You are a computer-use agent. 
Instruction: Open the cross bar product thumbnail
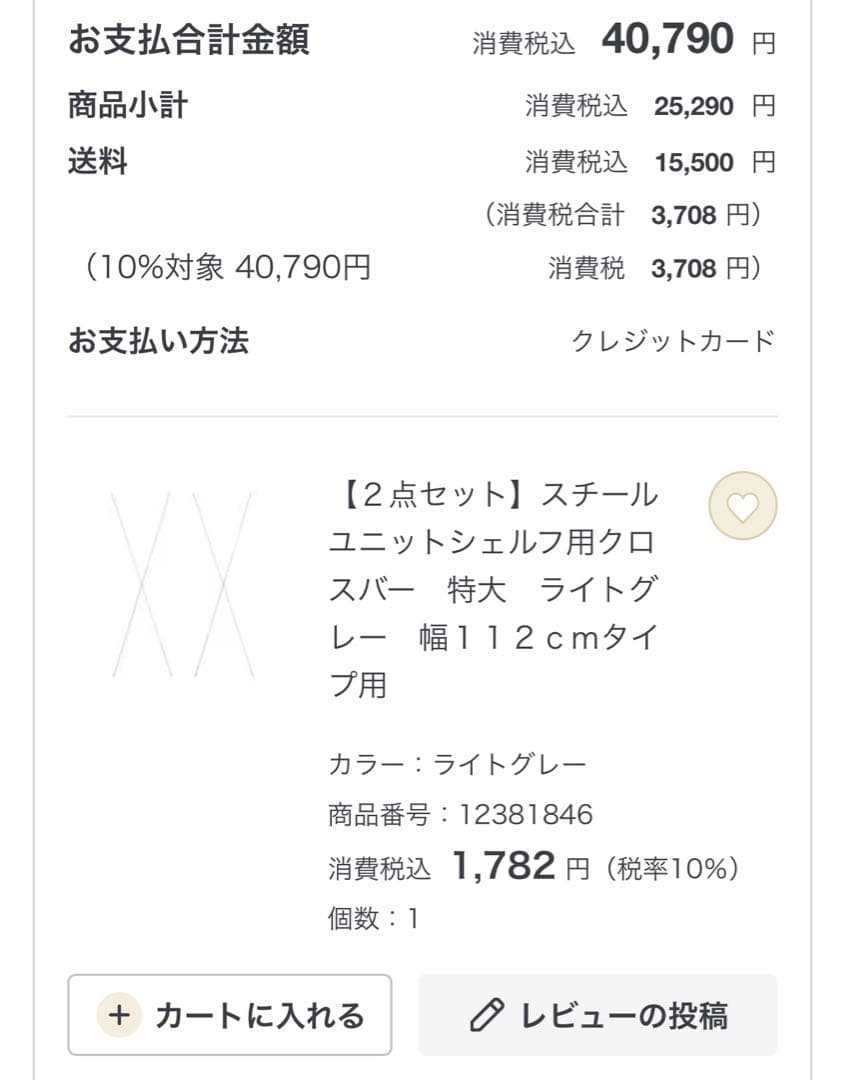click(182, 584)
